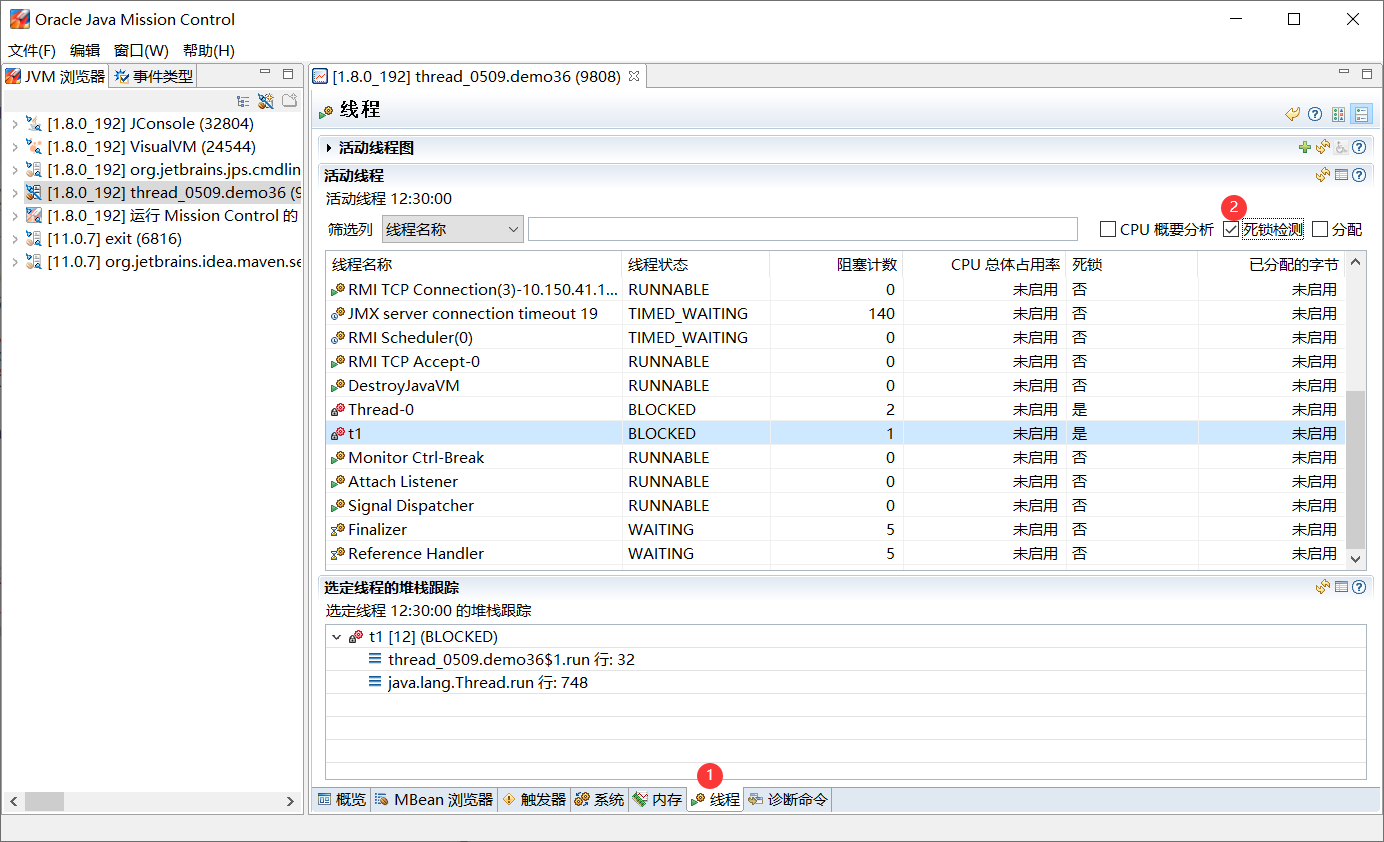Click table settings icon in 活动线程 section

[x=1342, y=175]
